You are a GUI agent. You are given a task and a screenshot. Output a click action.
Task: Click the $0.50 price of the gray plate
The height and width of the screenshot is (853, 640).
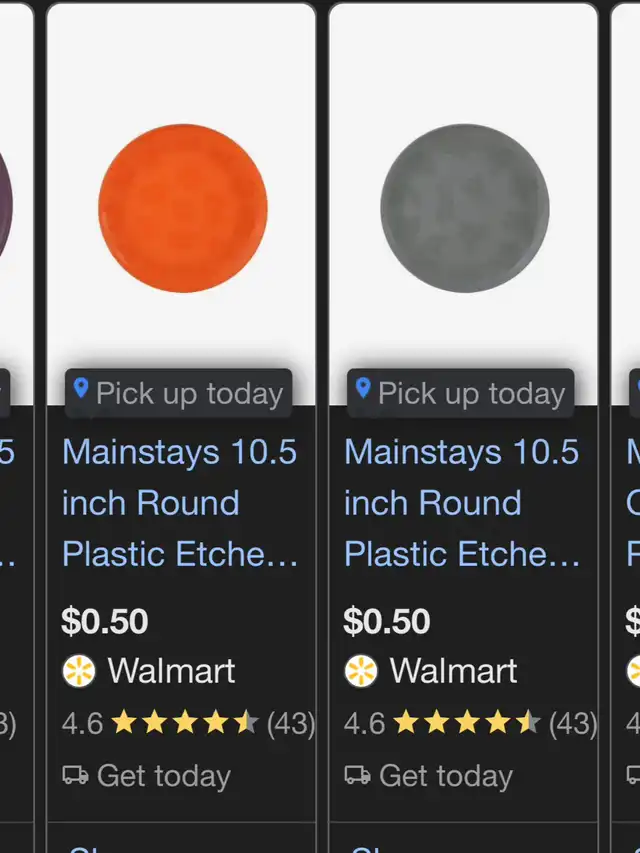[x=387, y=621]
